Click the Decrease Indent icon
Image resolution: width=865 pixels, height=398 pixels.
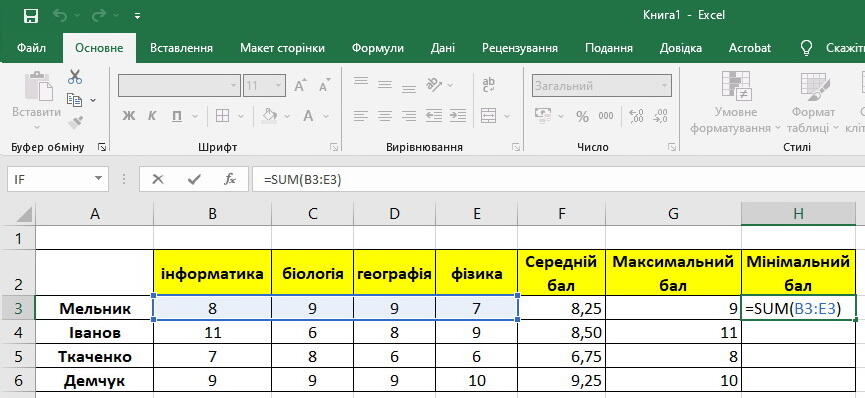(434, 116)
